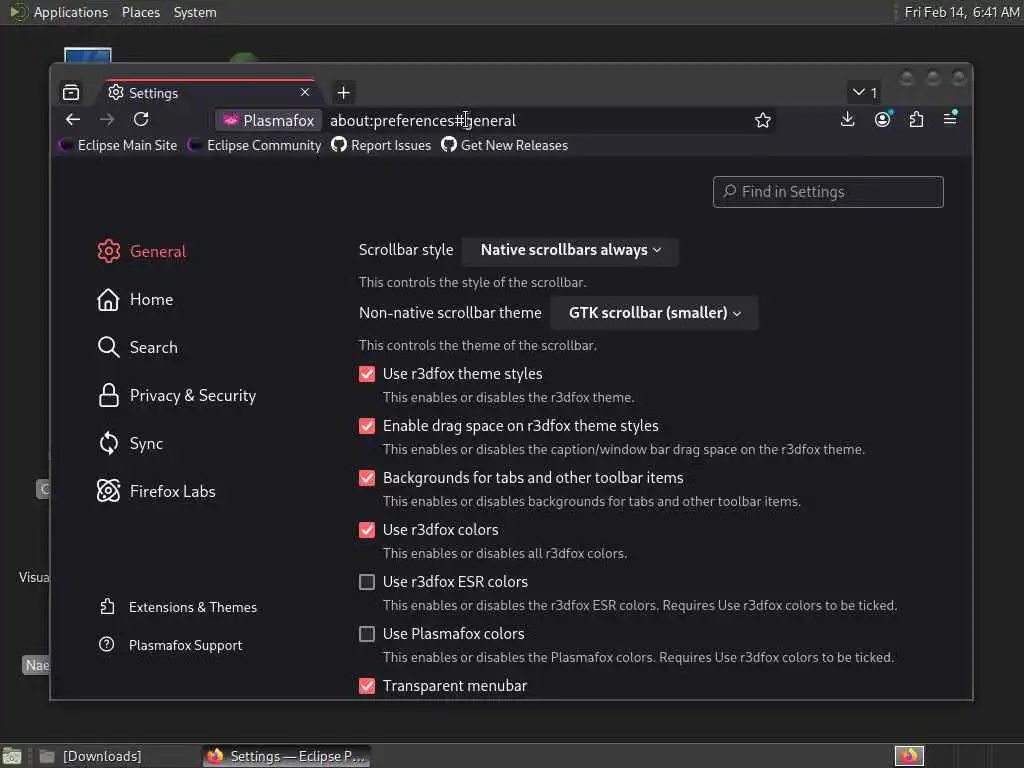The image size is (1024, 768).
Task: Click the Firefox Labs atom icon
Action: [x=108, y=491]
